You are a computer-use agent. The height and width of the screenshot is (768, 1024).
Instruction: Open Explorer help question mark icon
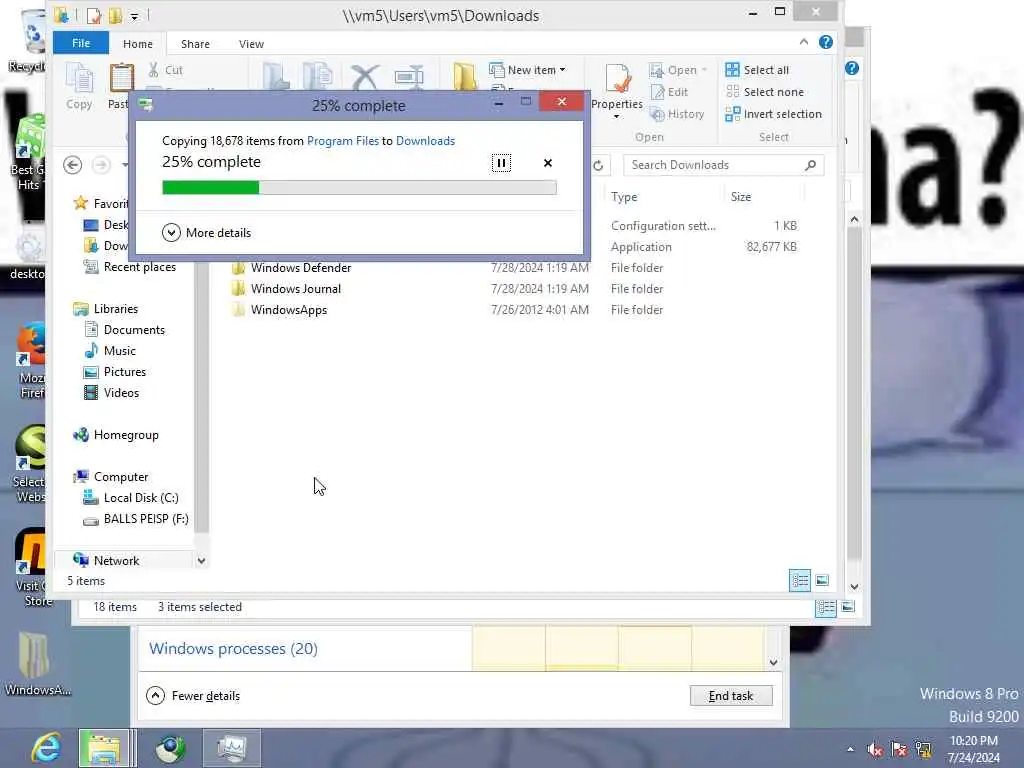click(825, 42)
